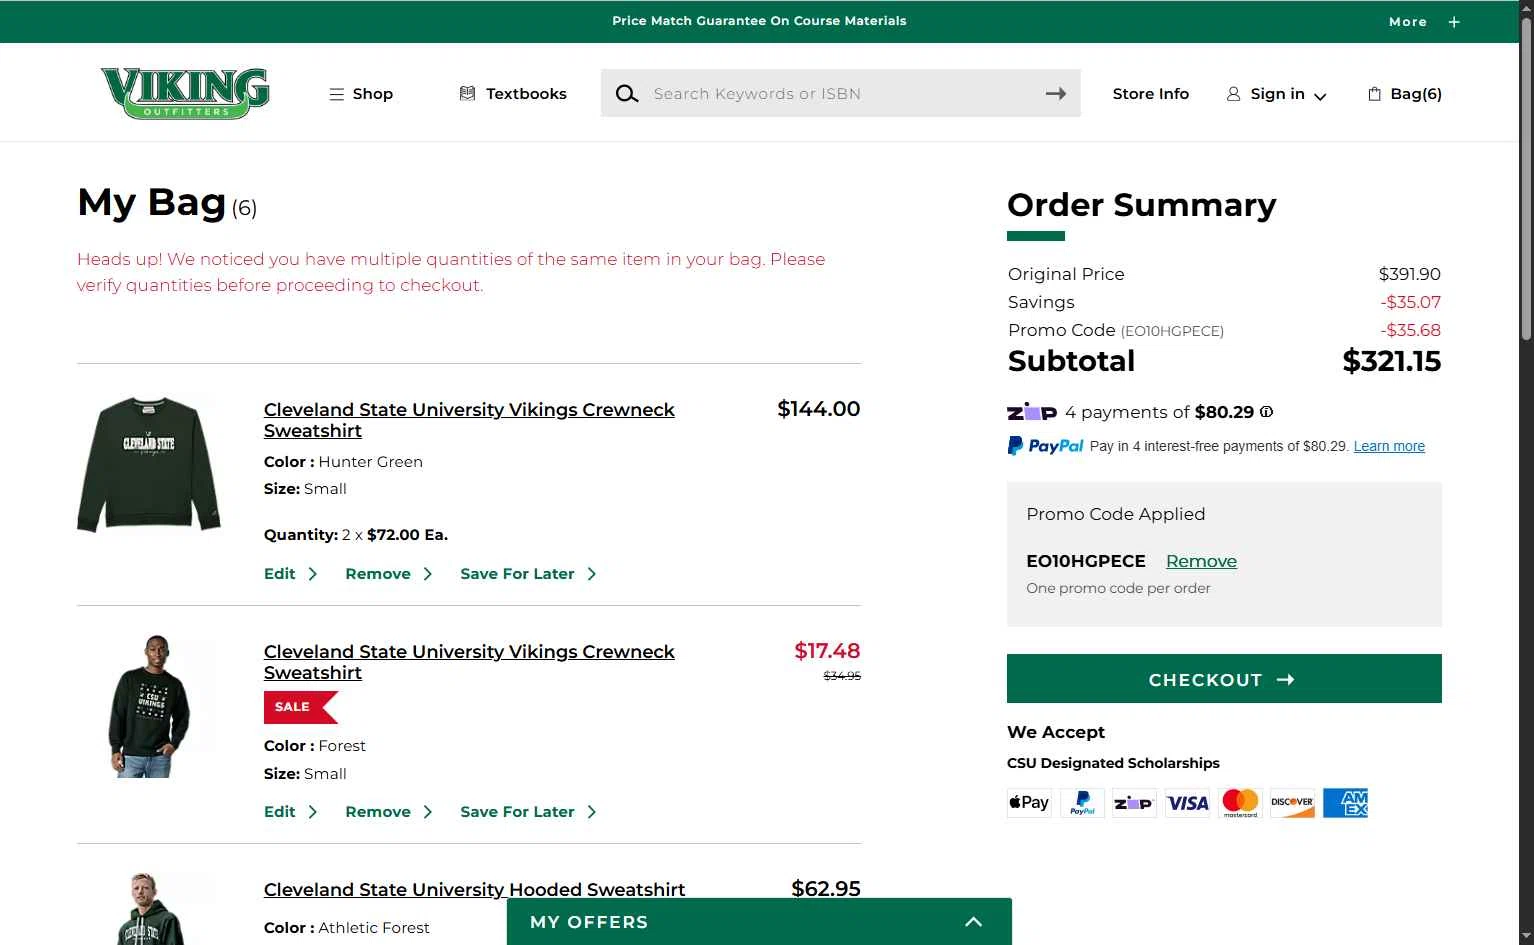This screenshot has height=945, width=1534.
Task: Click Edit chevron for Hunter Green crewneck
Action: coord(313,574)
